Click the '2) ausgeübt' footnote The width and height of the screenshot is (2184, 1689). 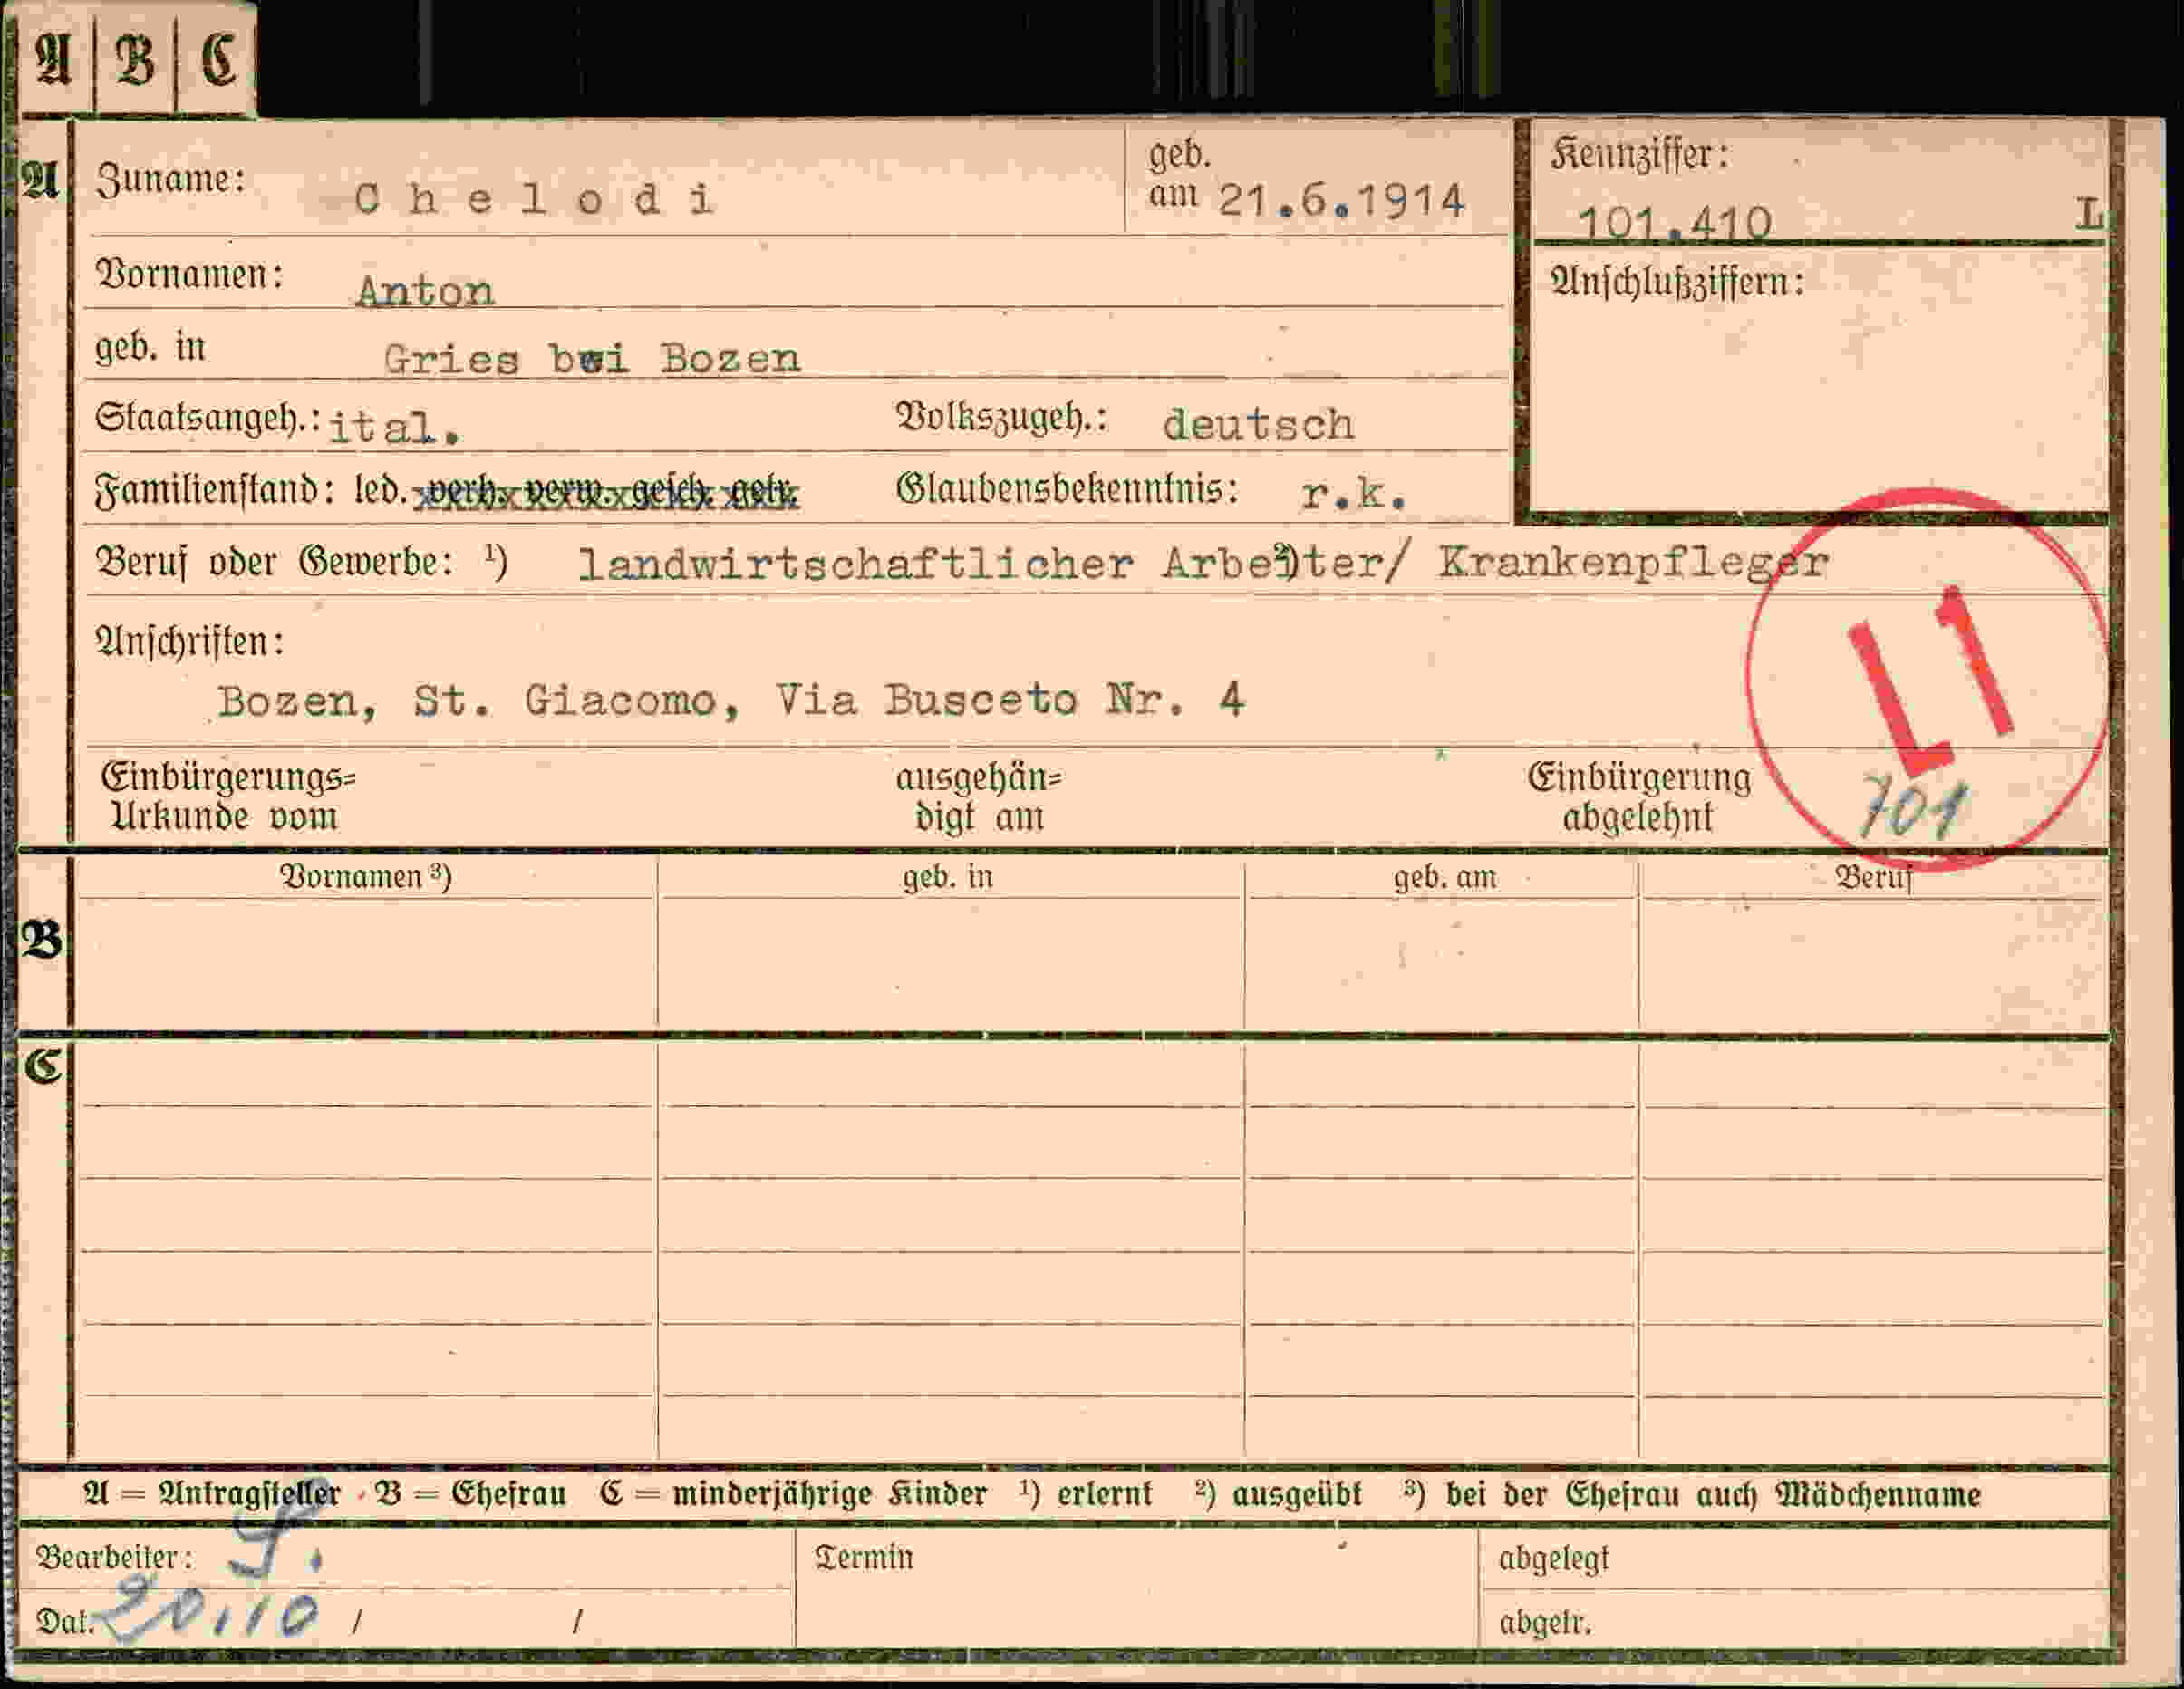click(1278, 1494)
